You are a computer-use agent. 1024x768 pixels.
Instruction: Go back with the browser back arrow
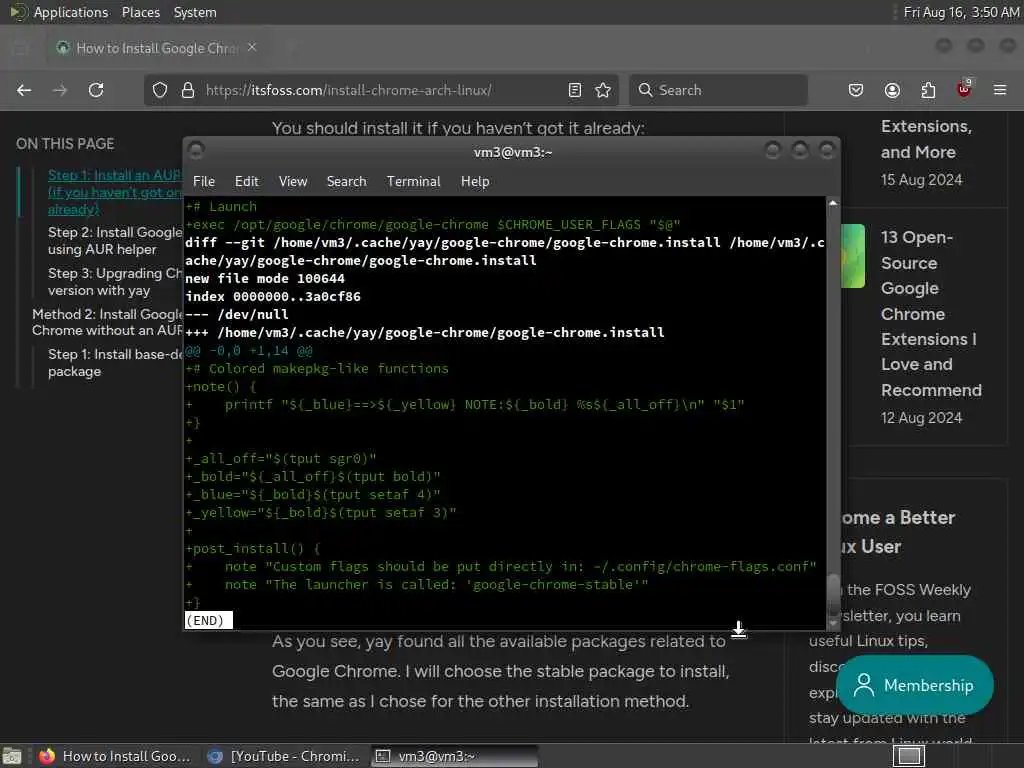(24, 90)
